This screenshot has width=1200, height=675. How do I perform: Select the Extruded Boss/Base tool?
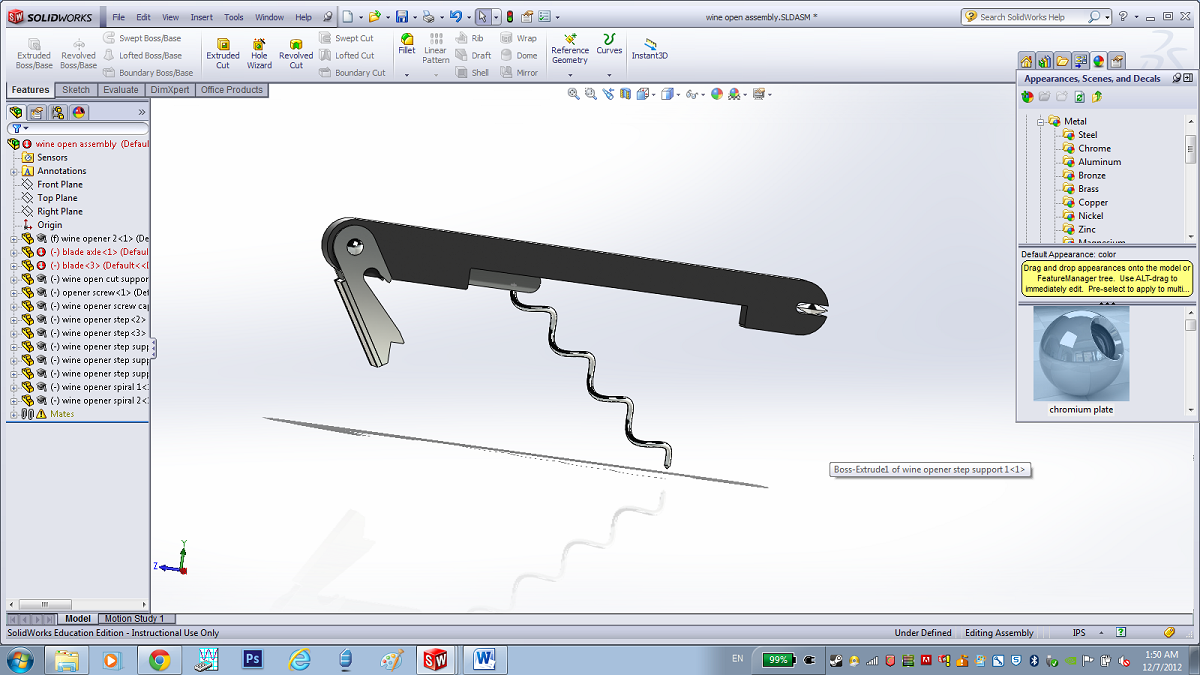[33, 50]
